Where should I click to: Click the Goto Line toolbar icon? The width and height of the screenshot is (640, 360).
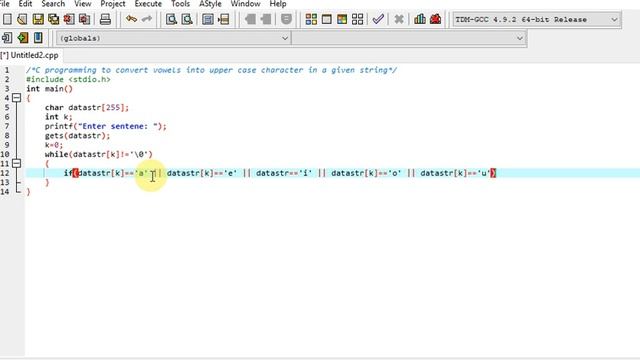[x=223, y=19]
